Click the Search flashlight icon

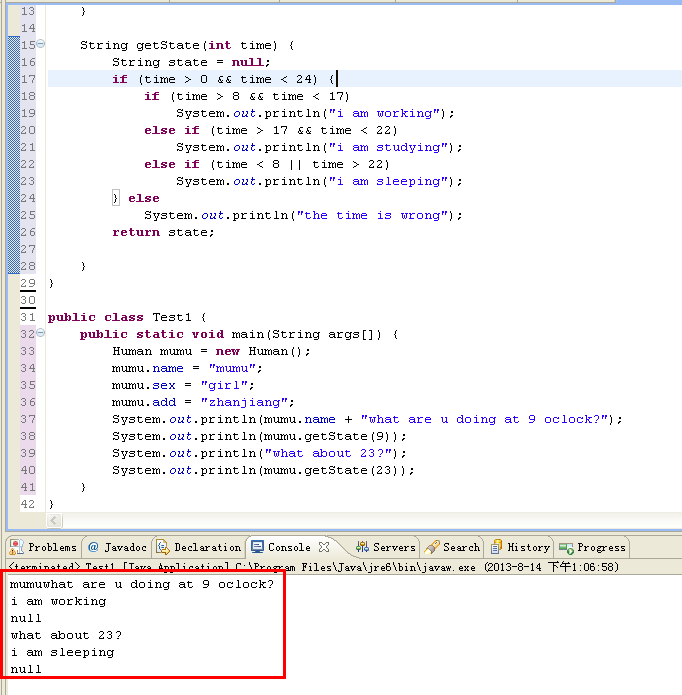[432, 547]
